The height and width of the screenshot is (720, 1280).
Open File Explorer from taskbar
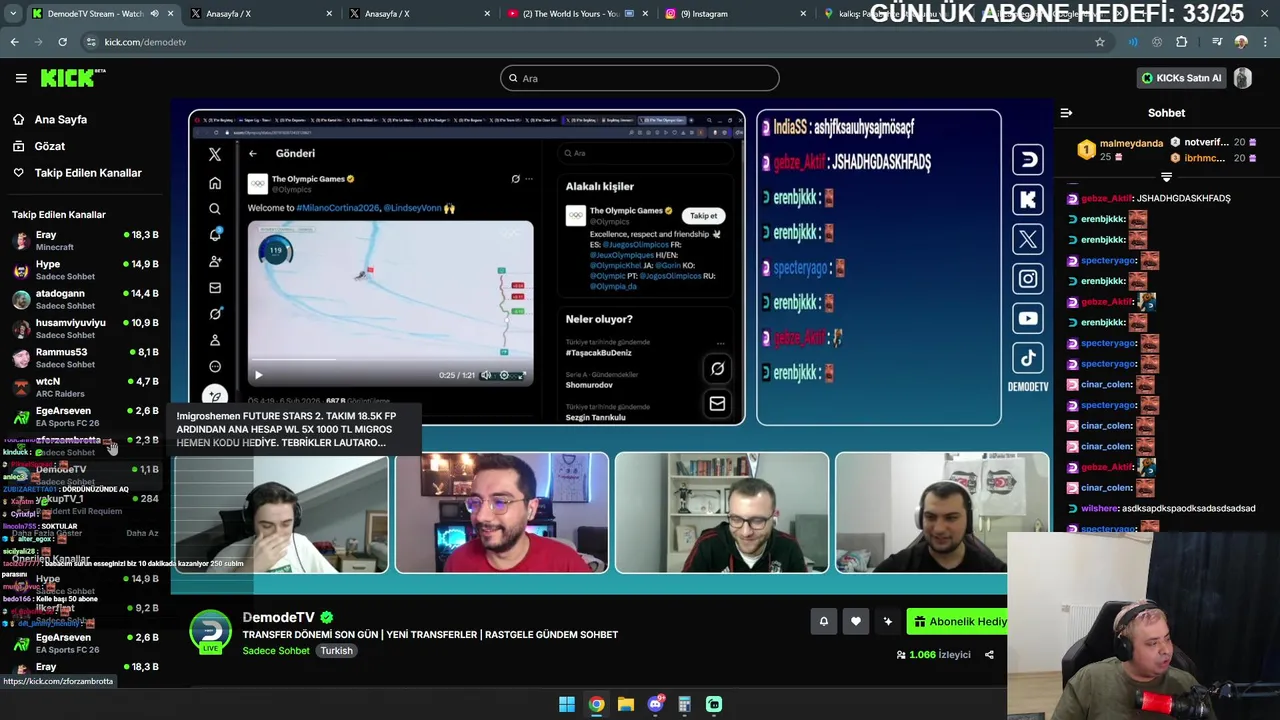pos(626,704)
